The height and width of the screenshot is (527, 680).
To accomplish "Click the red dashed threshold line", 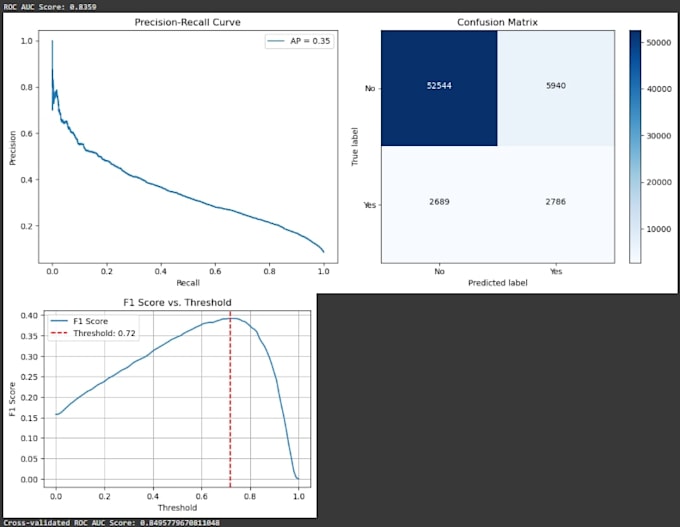I will pos(230,399).
